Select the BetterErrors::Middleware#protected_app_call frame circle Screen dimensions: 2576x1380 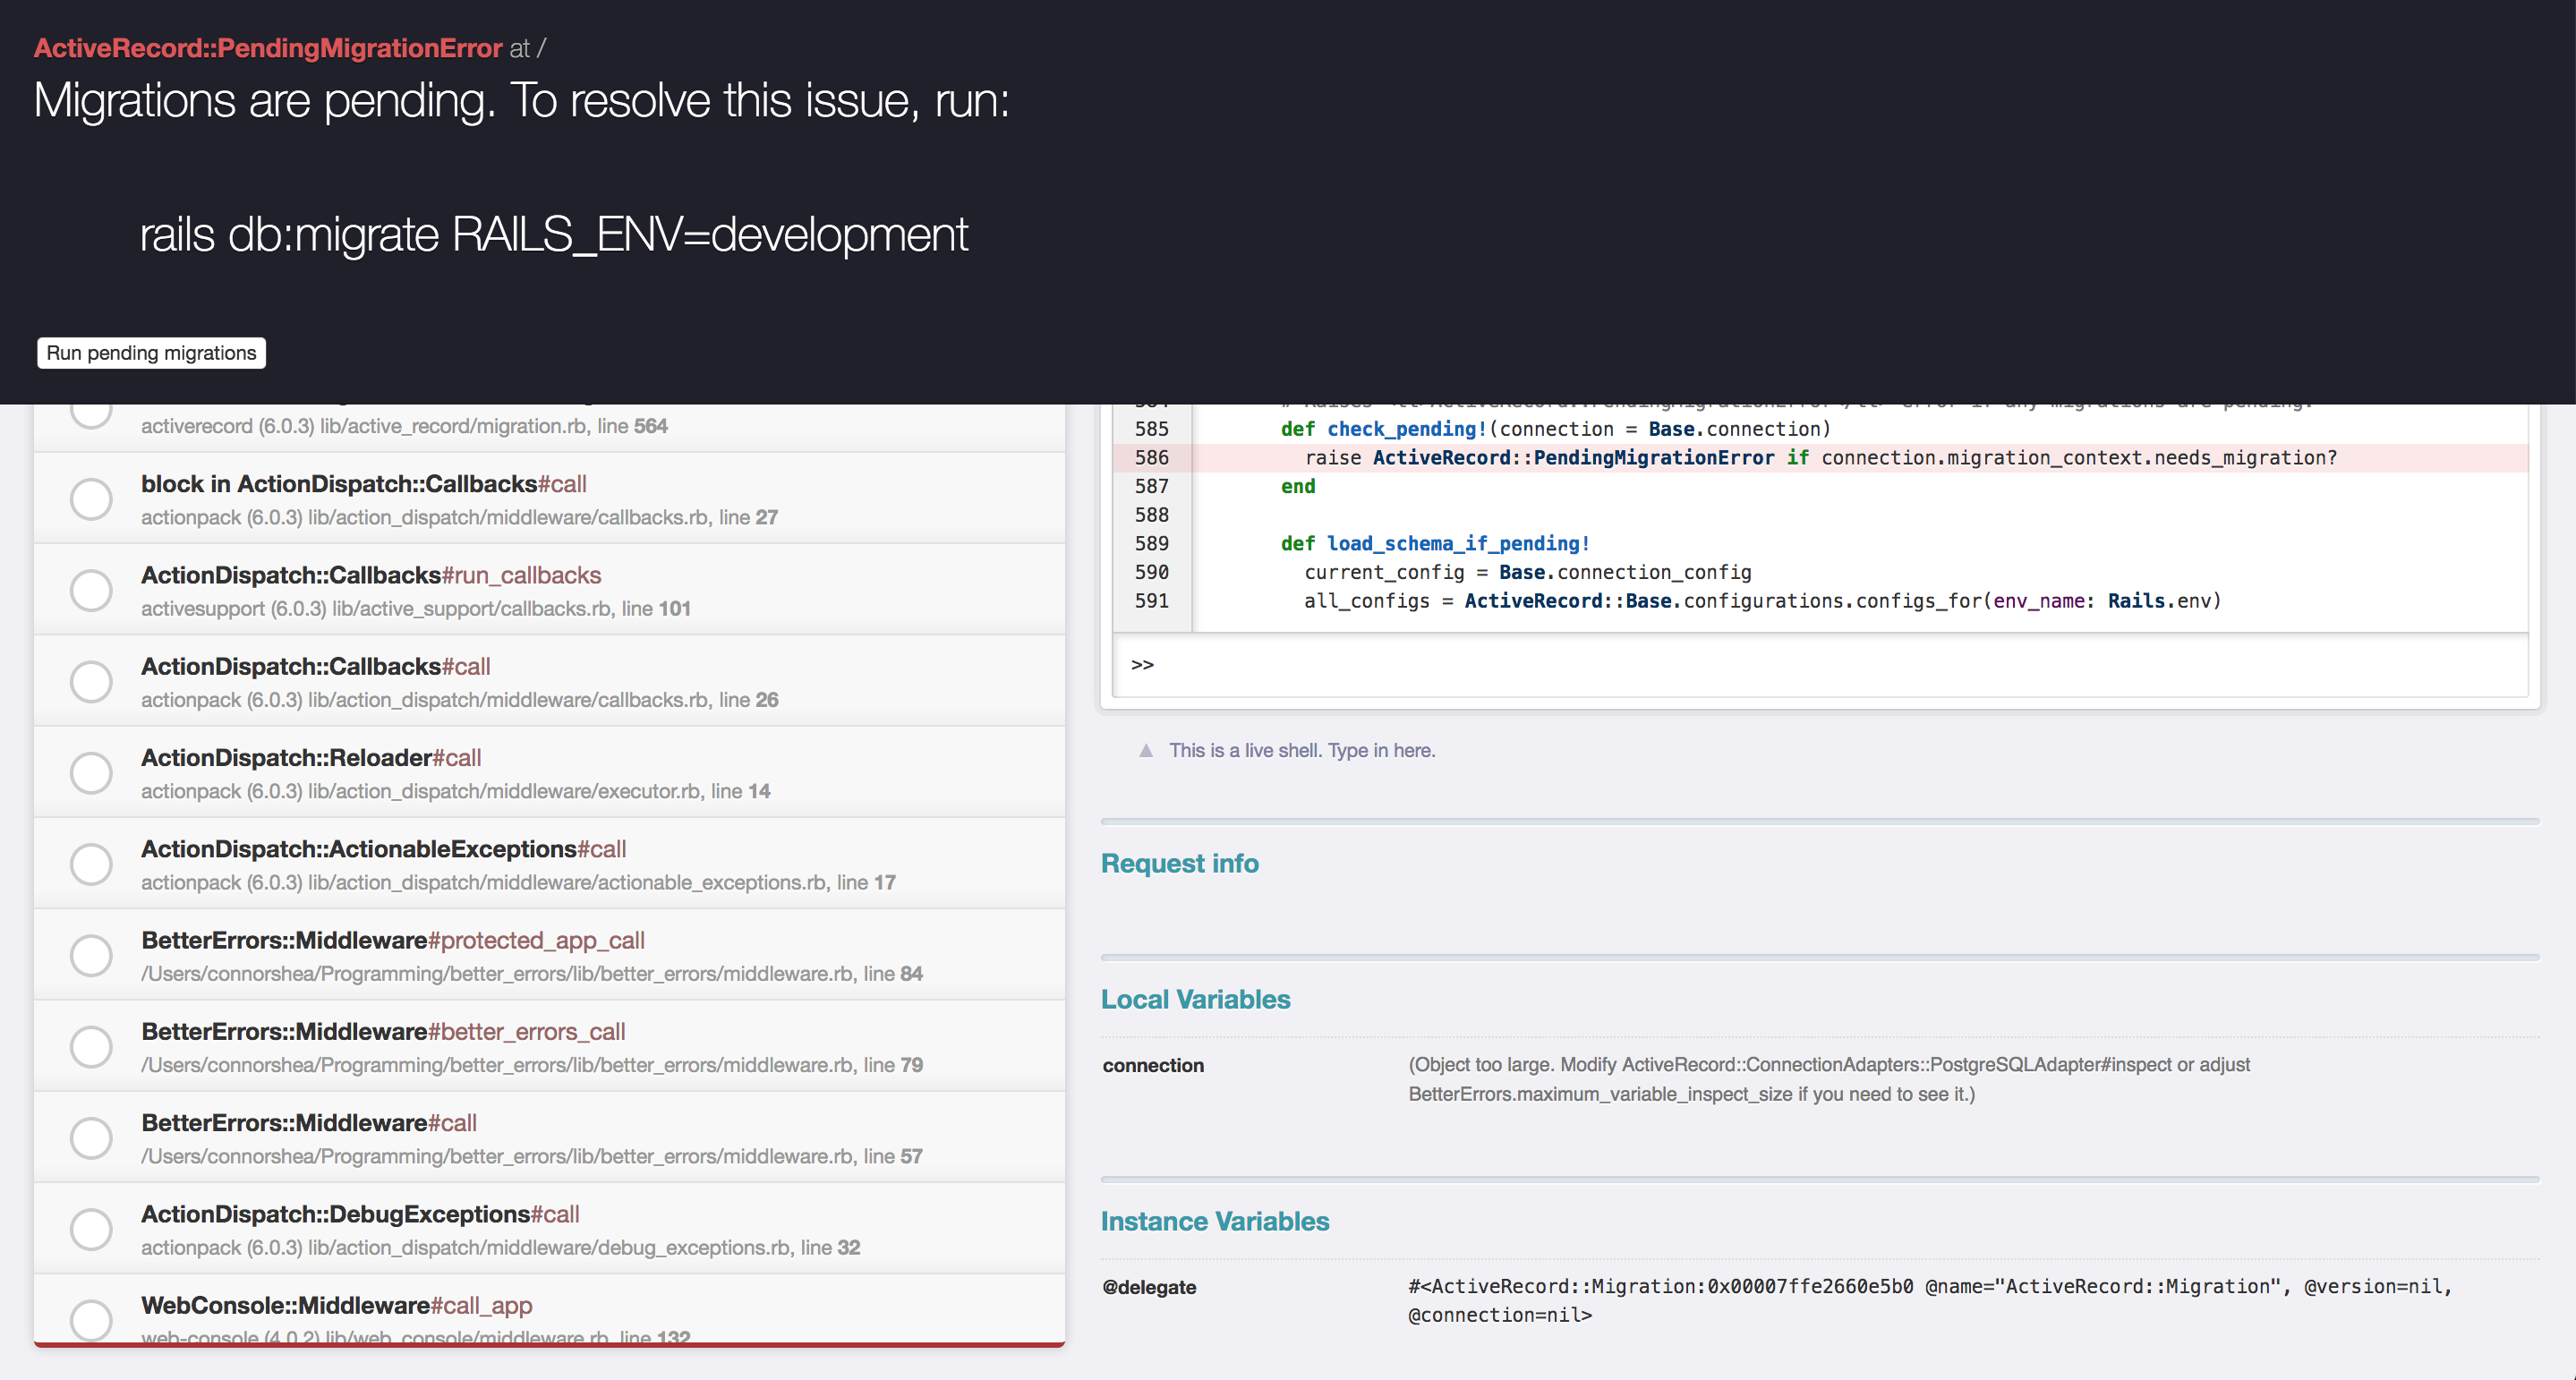pos(91,955)
